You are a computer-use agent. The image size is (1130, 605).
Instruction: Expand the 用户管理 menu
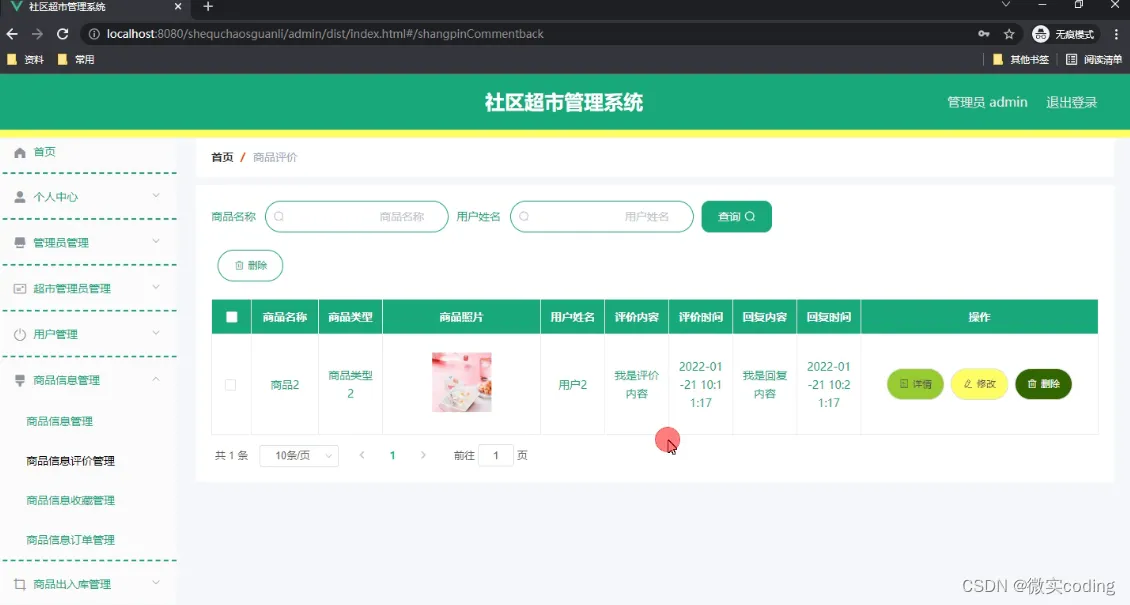(89, 334)
